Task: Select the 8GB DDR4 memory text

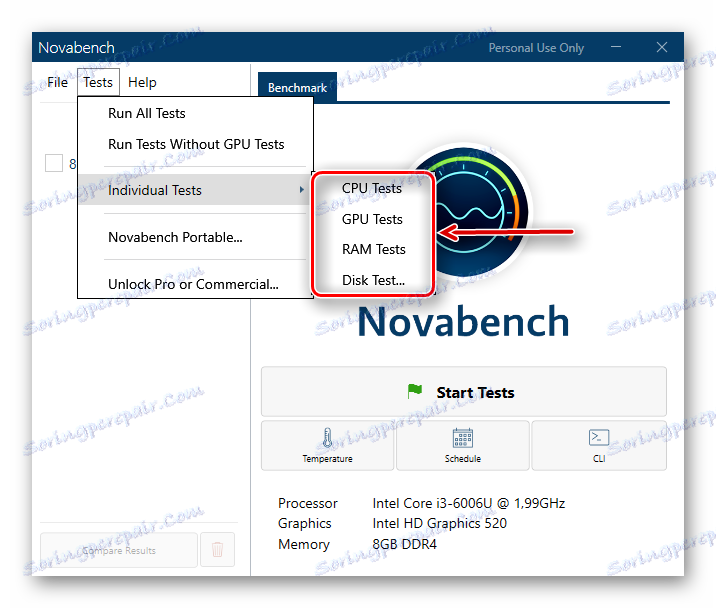Action: [404, 544]
